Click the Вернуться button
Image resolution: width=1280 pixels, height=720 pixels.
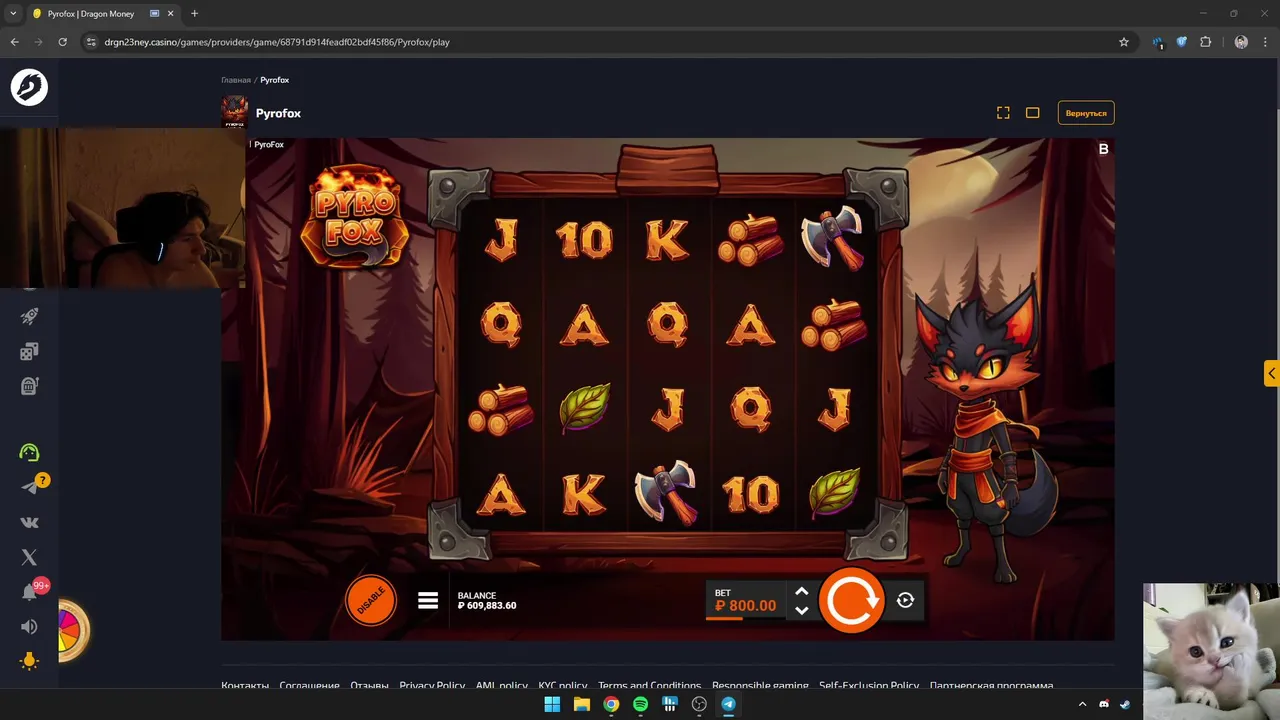(1086, 113)
